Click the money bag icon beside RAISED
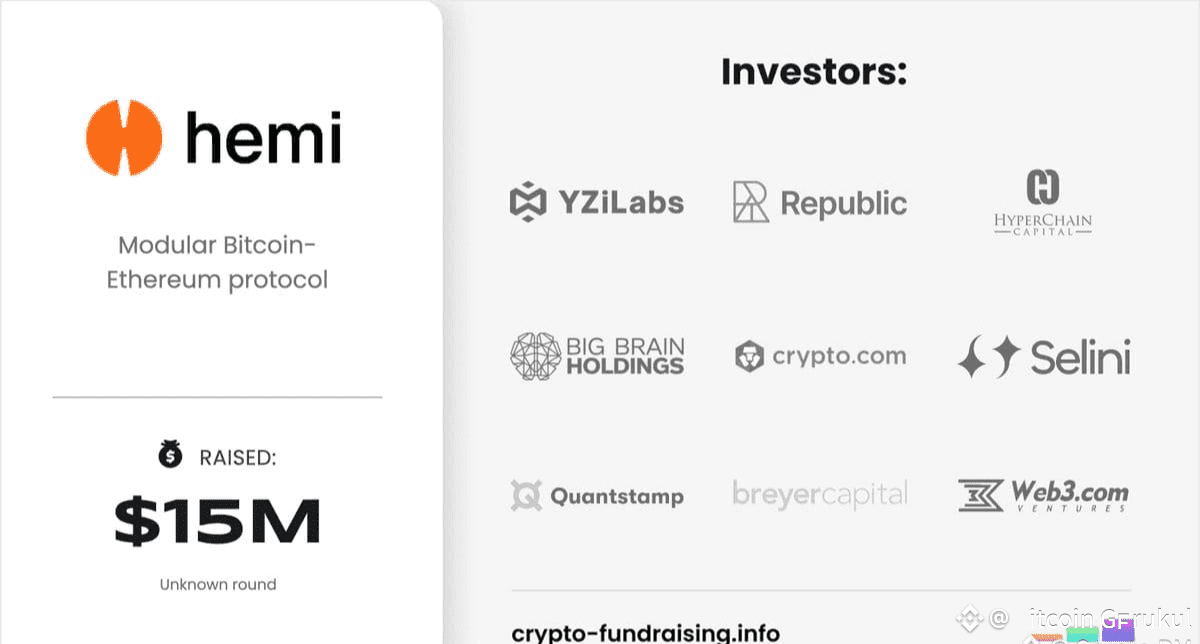1200x644 pixels. pos(171,455)
